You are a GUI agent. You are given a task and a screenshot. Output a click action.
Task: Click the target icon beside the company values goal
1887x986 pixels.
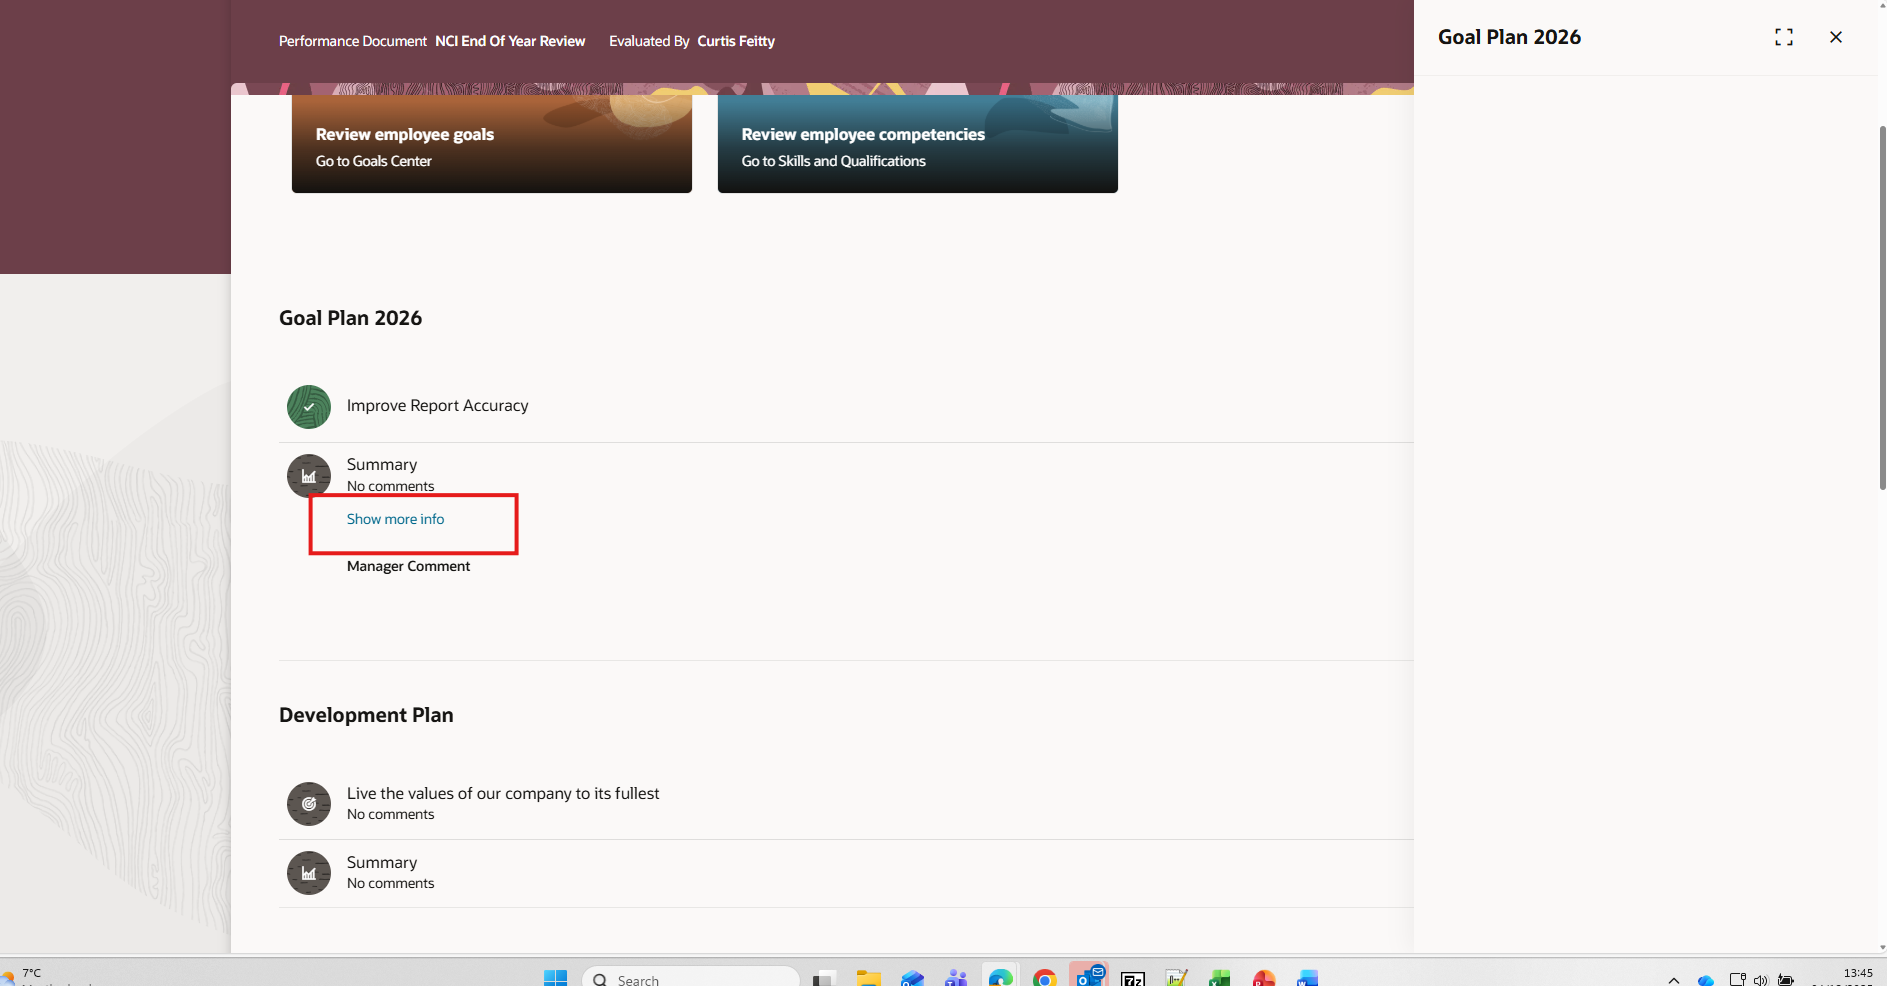308,803
